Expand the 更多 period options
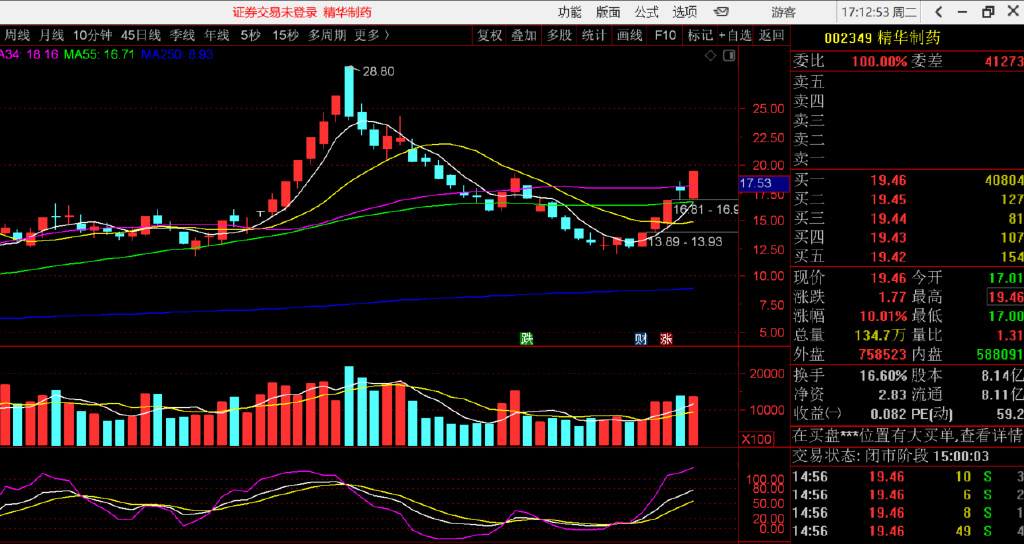 click(371, 35)
